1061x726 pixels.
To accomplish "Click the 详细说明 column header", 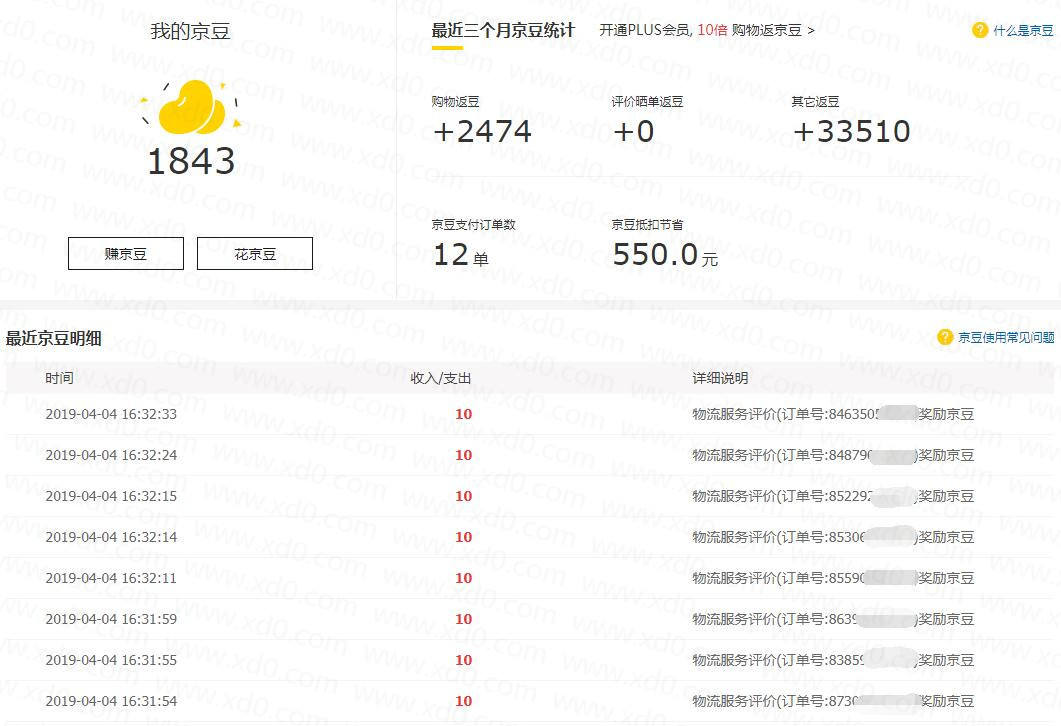I will tap(720, 378).
